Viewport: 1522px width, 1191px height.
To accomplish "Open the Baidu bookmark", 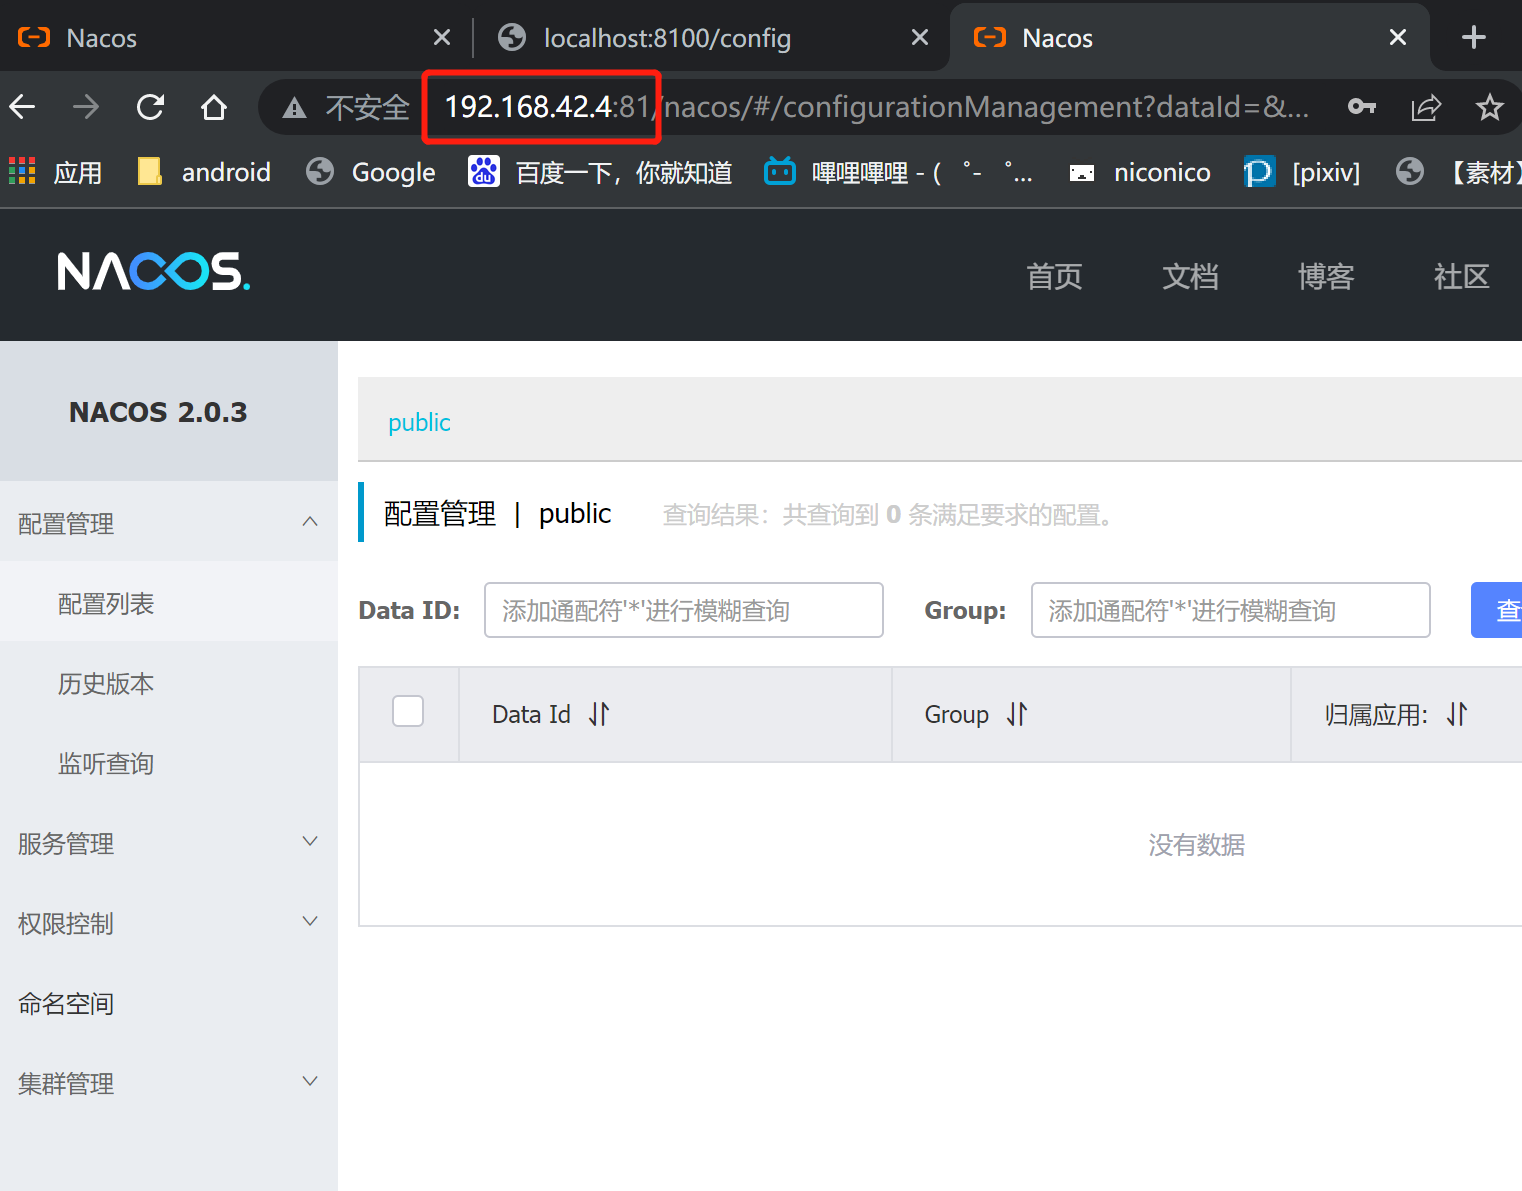I will pyautogui.click(x=600, y=172).
